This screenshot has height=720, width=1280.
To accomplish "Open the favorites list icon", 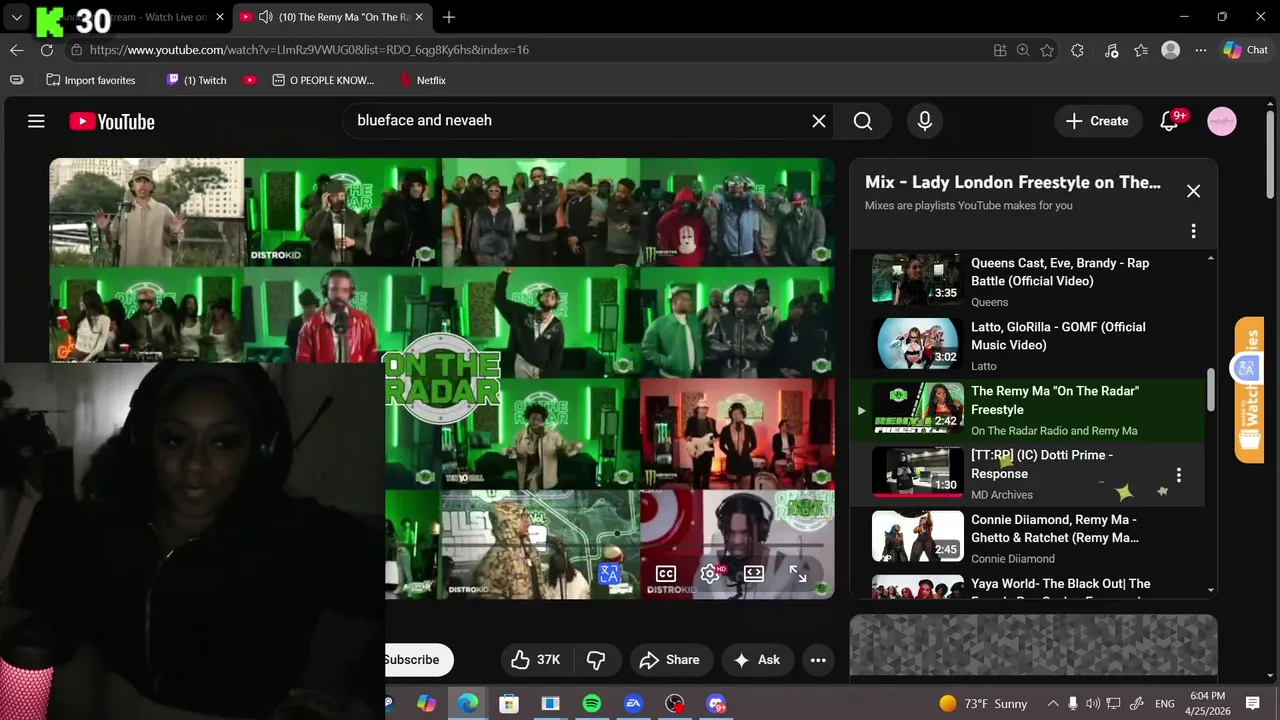I will 1141,50.
